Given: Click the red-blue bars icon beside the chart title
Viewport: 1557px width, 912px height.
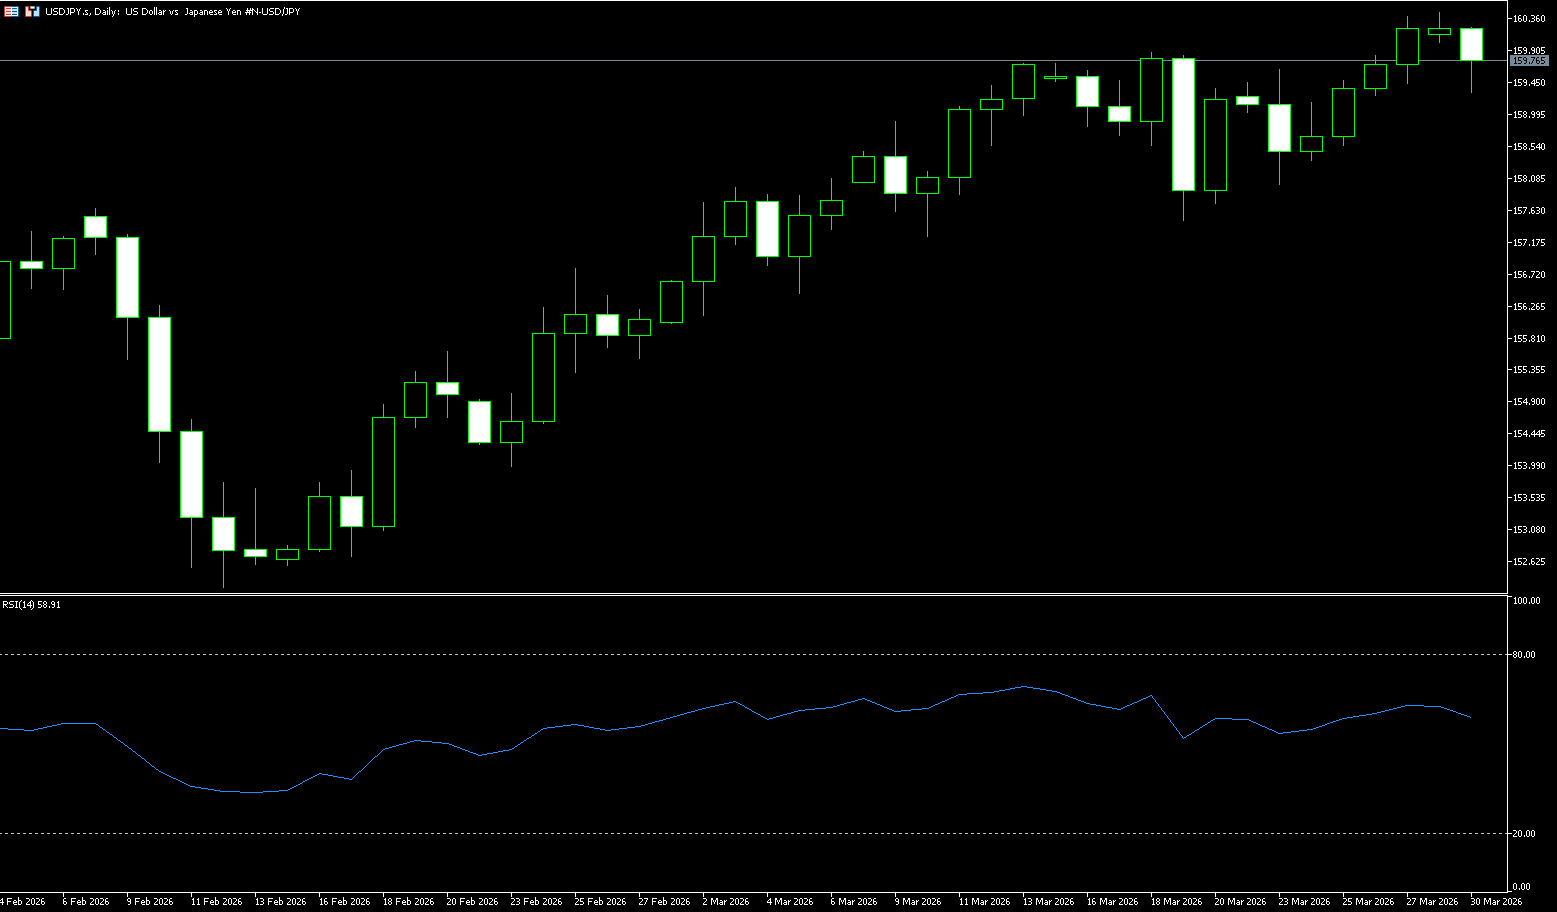Looking at the screenshot, I should 32,11.
